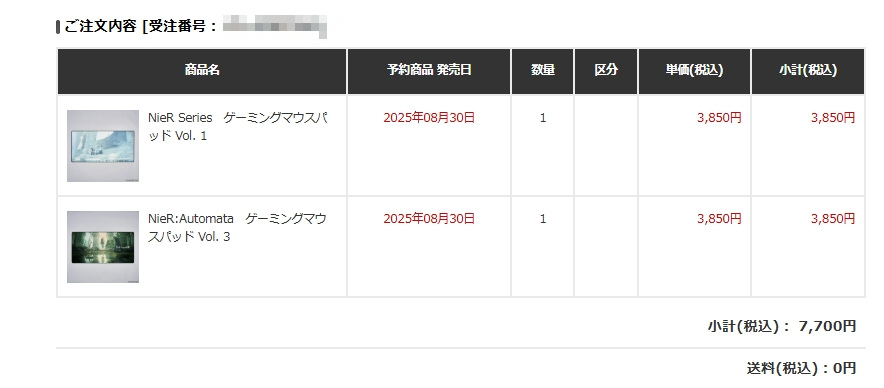Viewport: 884px width, 388px height.
Task: Click the row subtotal 3,850円 for NieR:Automata
Action: pyautogui.click(x=833, y=219)
